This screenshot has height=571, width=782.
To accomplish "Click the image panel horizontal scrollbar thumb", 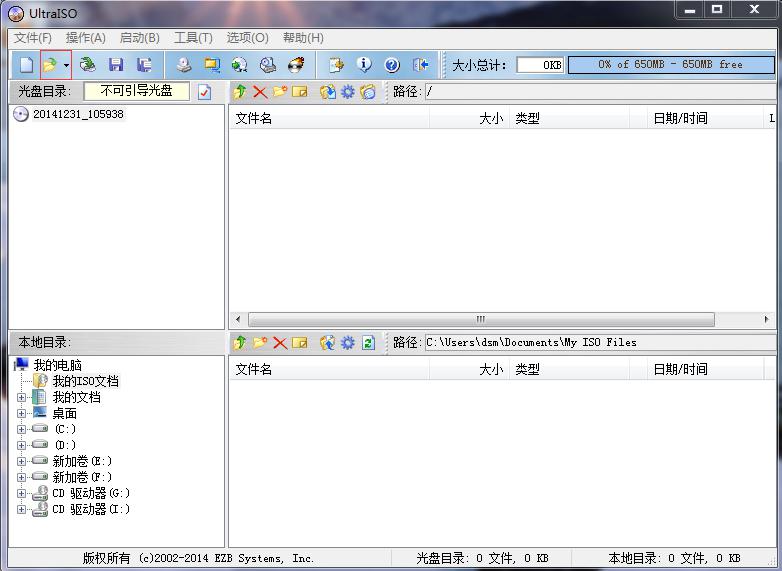I will click(x=481, y=319).
